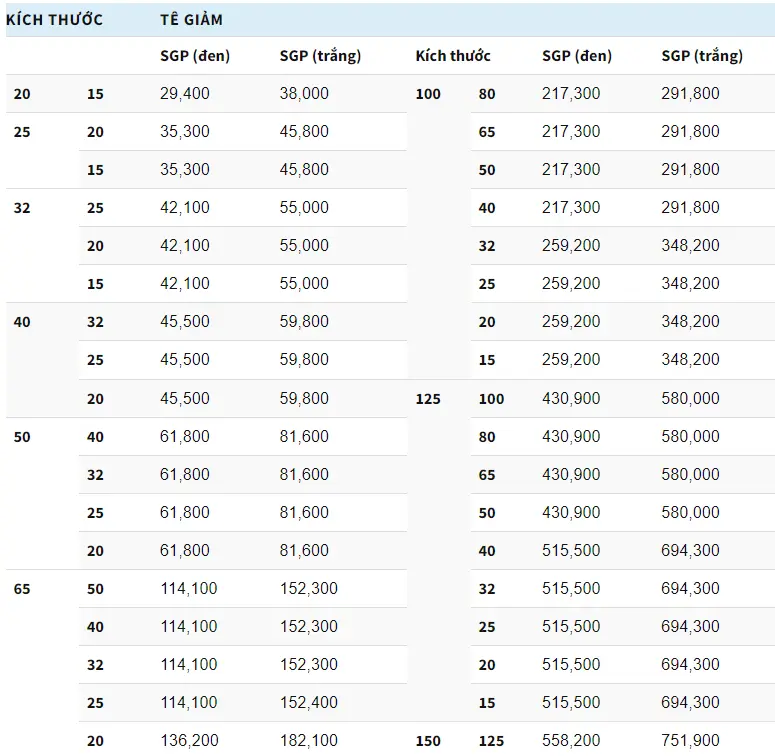This screenshot has height=756, width=775.
Task: Select the left SGP (đen) column header
Action: coord(195,56)
